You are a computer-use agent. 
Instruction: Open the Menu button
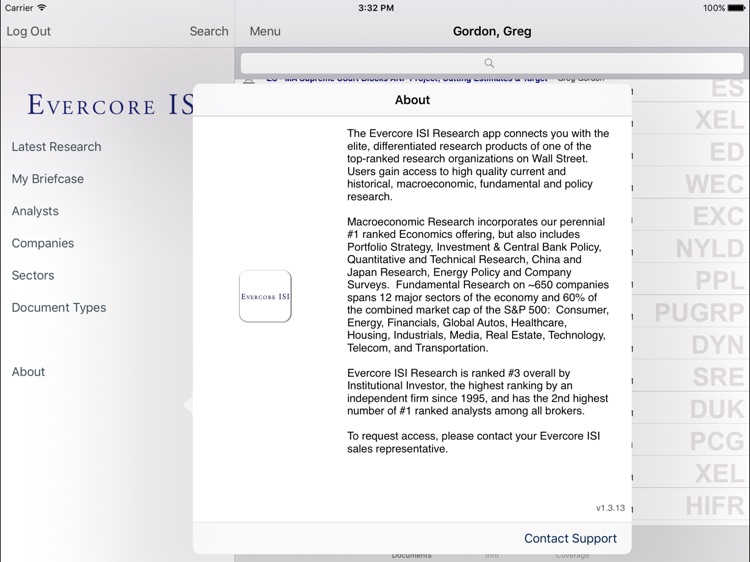[x=265, y=31]
